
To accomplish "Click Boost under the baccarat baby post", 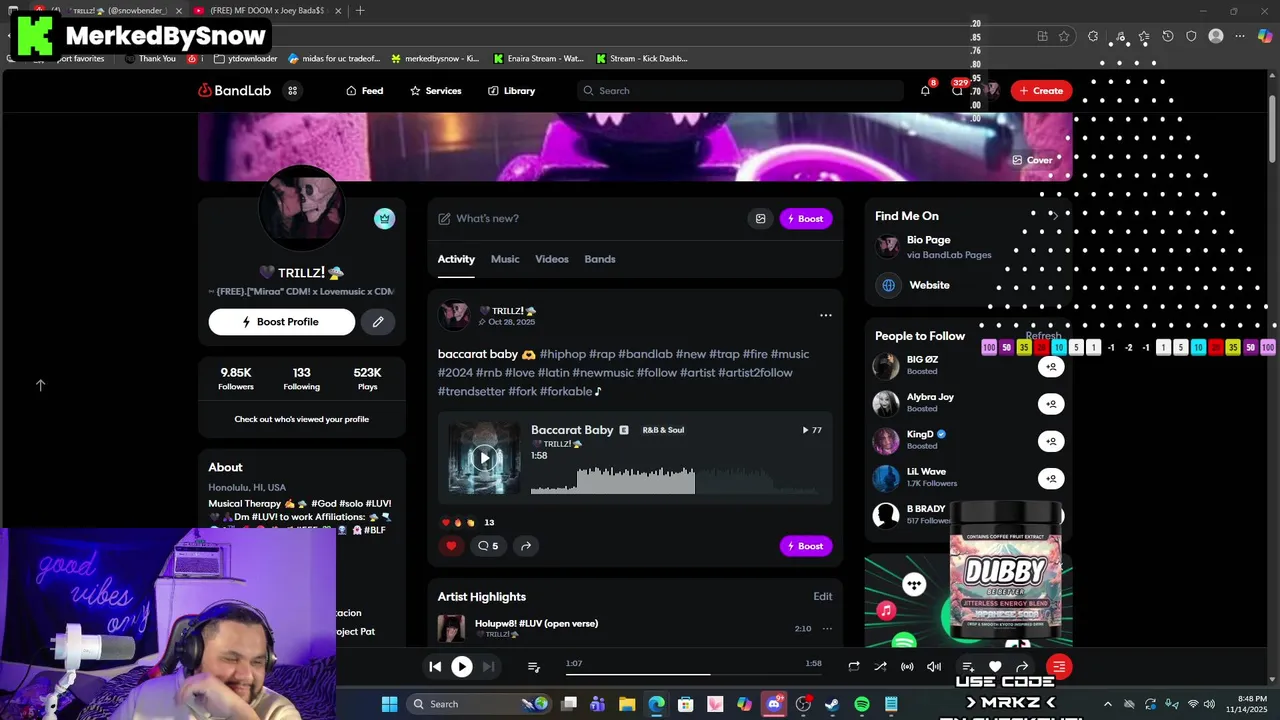I will [806, 546].
